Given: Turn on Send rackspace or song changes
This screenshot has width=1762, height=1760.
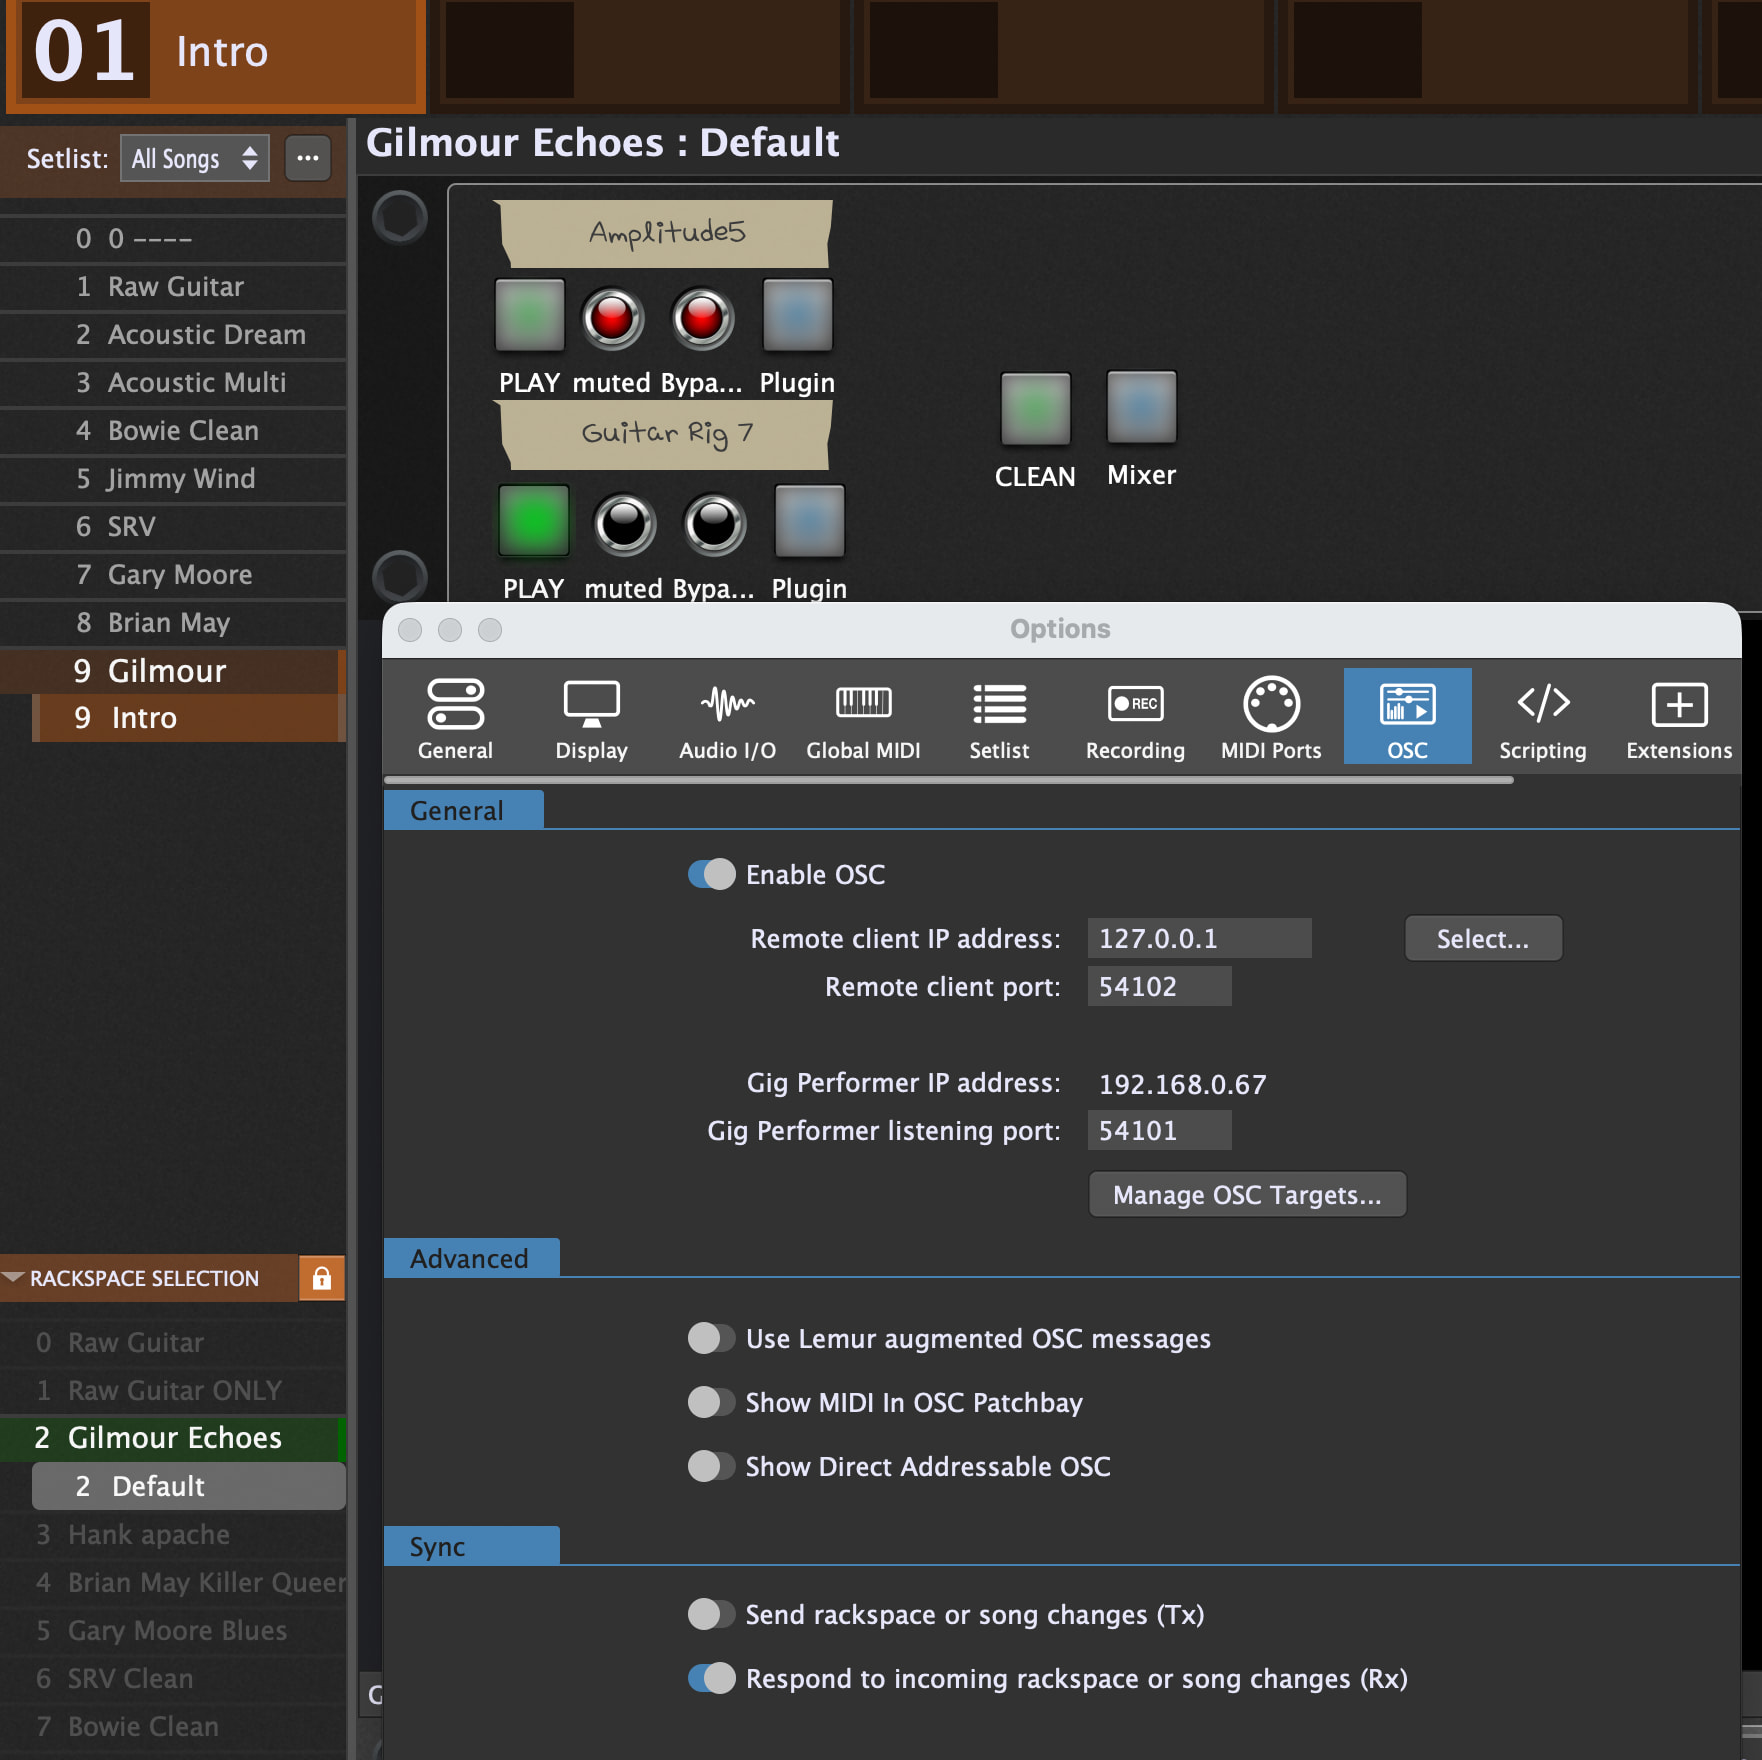Looking at the screenshot, I should (712, 1614).
